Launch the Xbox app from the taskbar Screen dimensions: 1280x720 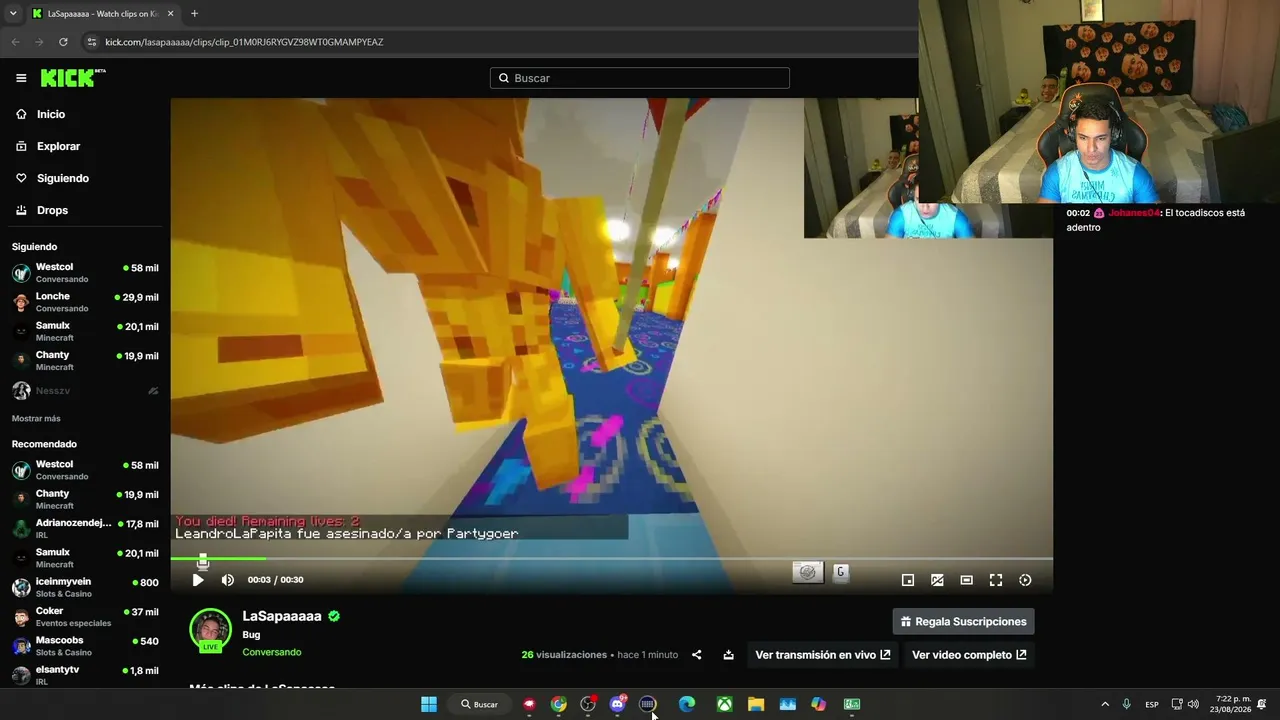pos(724,704)
